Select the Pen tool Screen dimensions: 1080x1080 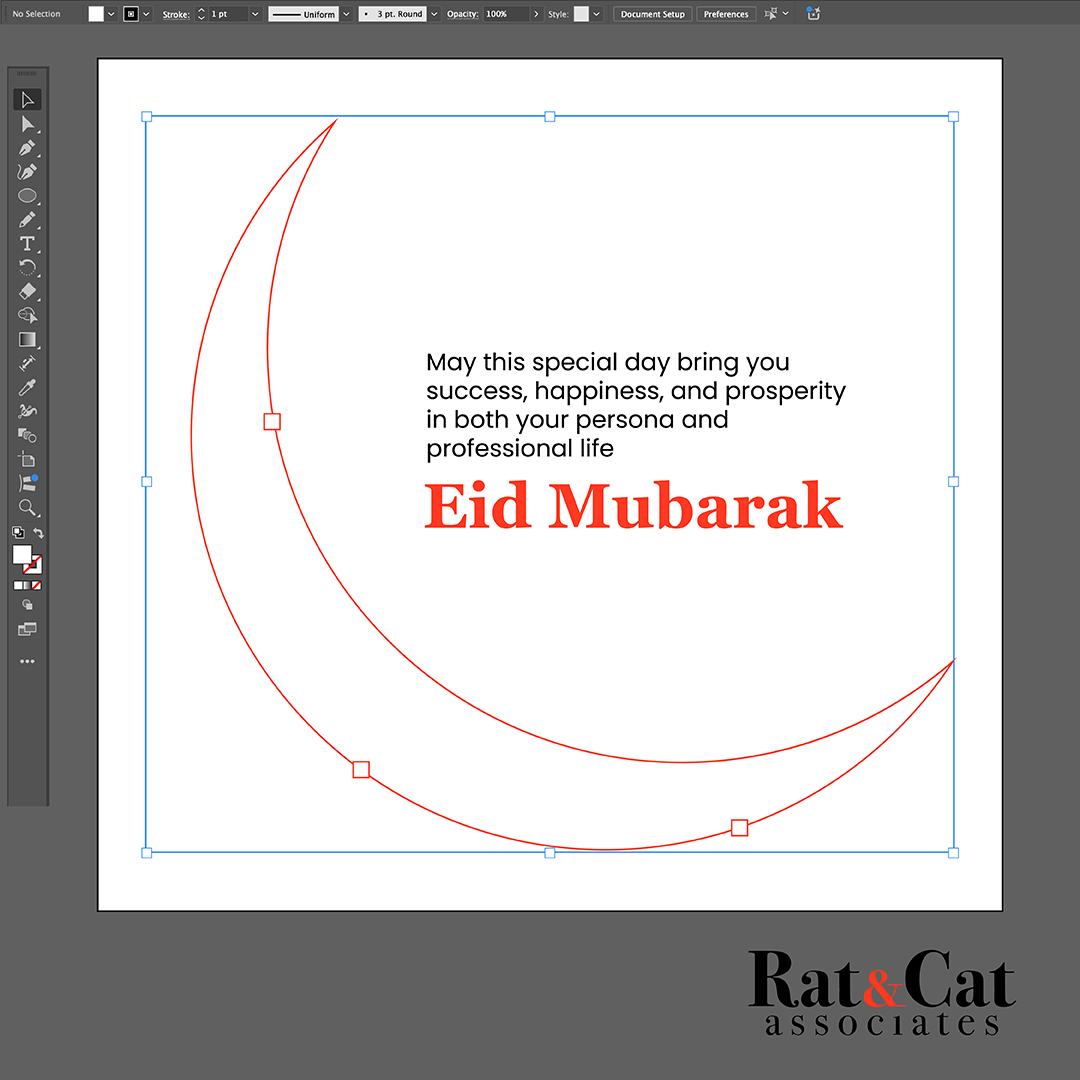27,148
